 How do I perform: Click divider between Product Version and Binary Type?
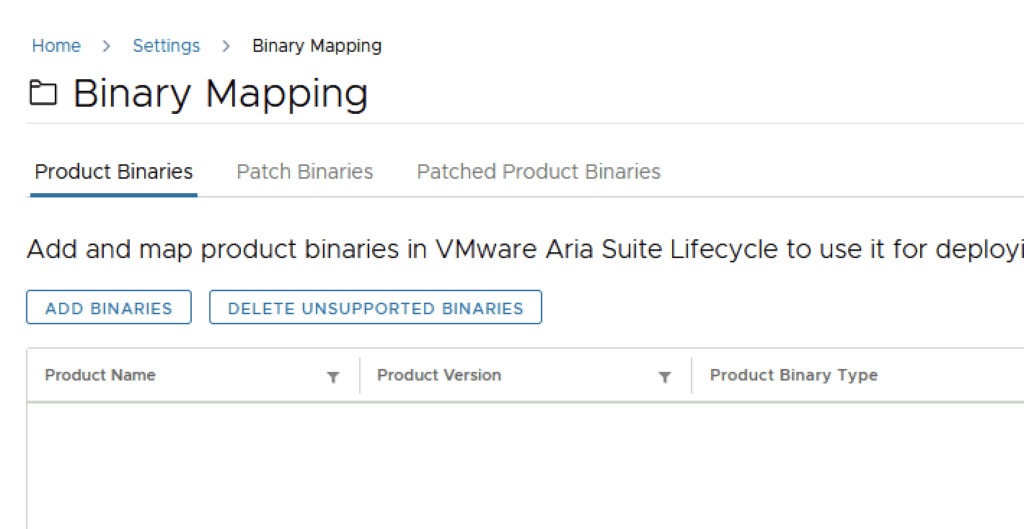691,376
